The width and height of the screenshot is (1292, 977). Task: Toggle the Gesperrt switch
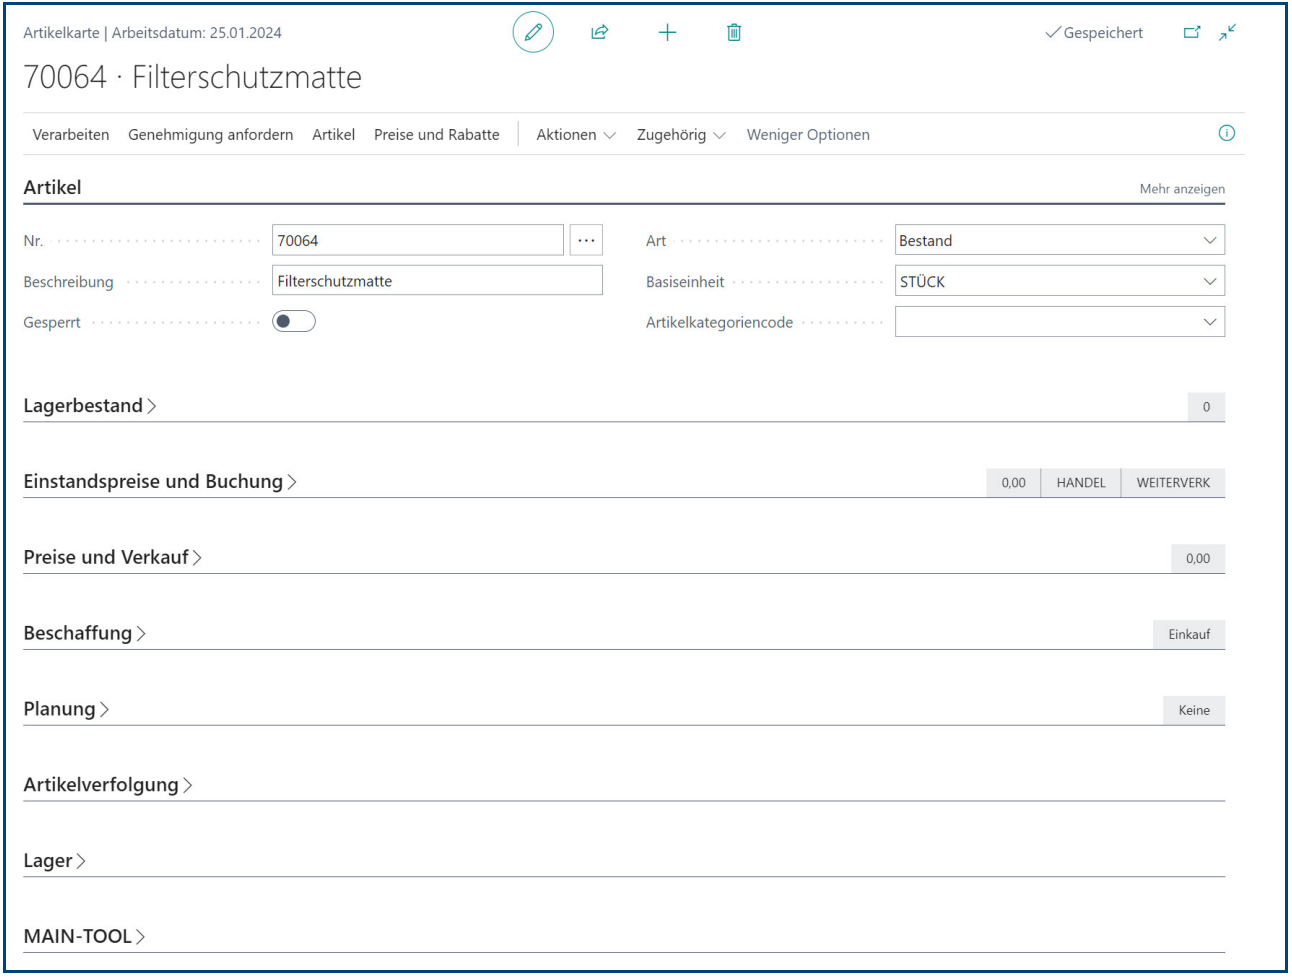(x=294, y=321)
